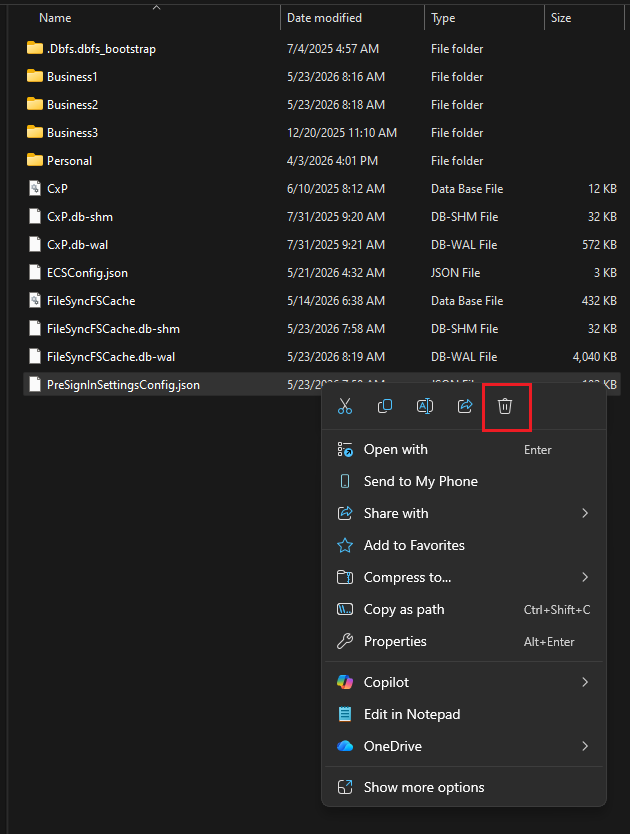Screen dimensions: 630x834
Task: Click the 572 KB size value
Action: [599, 244]
